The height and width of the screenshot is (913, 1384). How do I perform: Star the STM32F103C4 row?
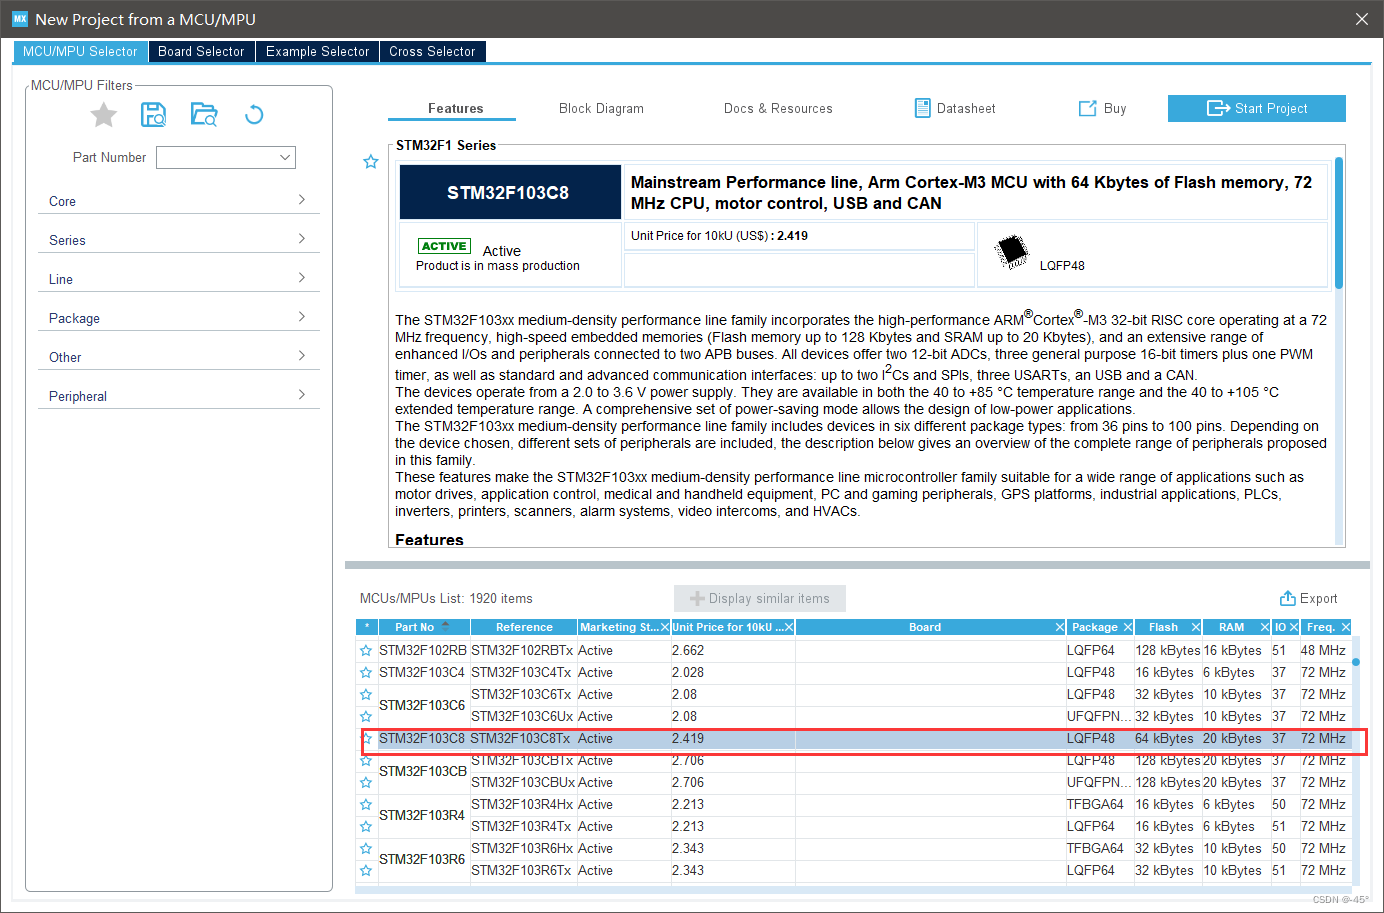point(366,673)
